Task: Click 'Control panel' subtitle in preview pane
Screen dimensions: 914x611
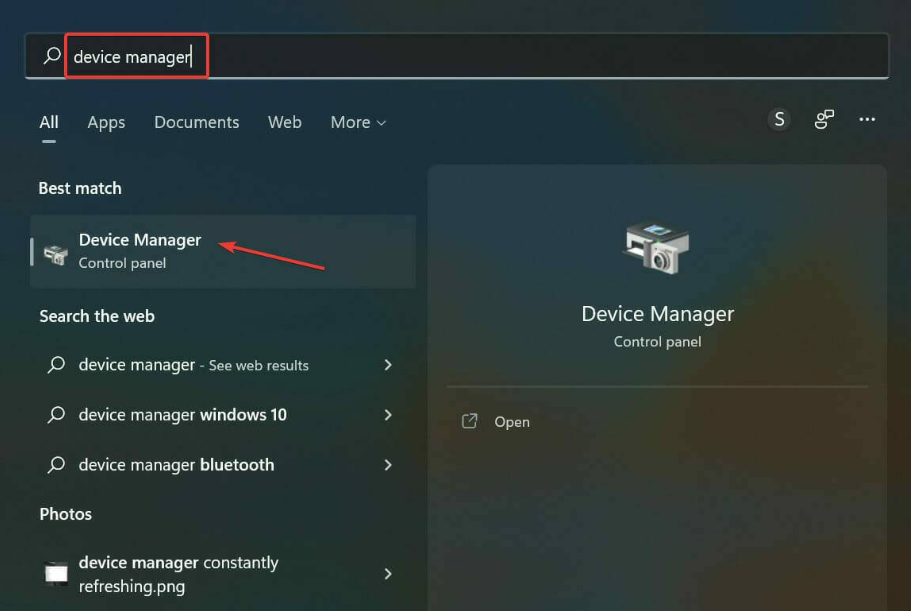Action: [x=658, y=342]
